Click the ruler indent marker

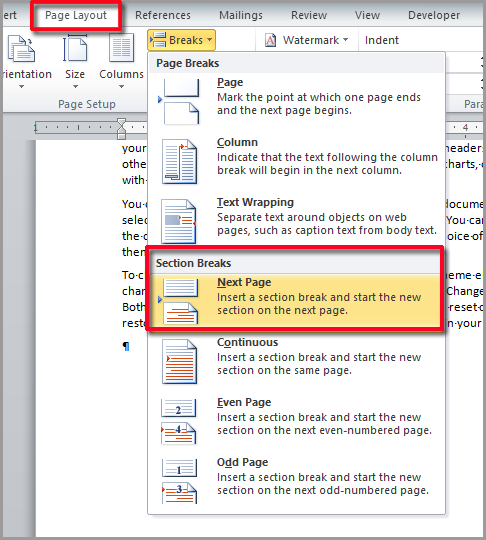coord(121,128)
